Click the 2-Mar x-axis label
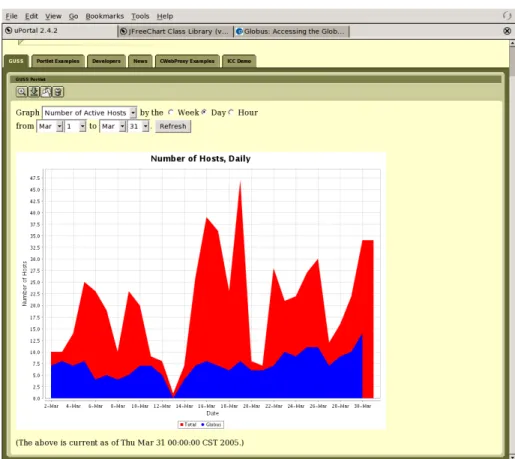Image resolution: width=515 pixels, height=459 pixels. [51, 406]
